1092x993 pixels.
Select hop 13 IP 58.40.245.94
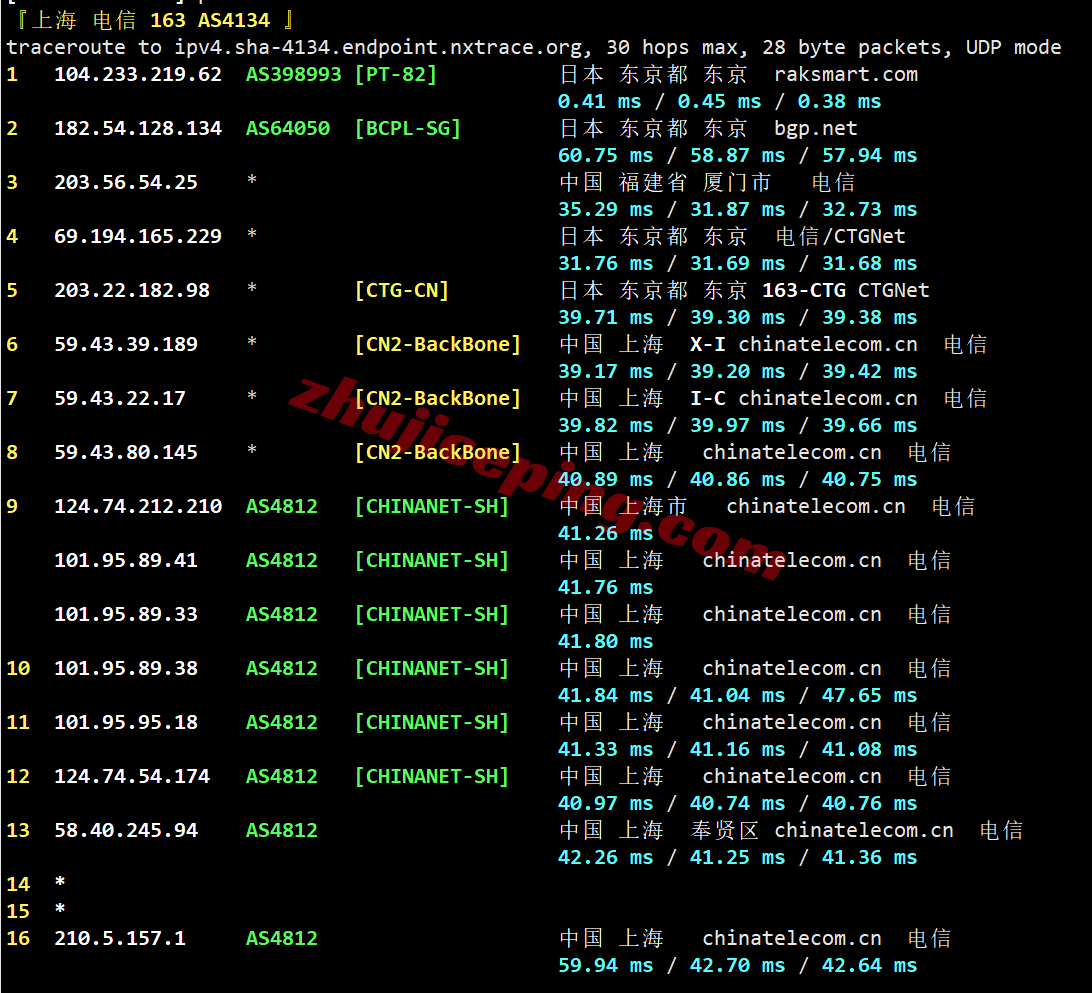click(126, 830)
